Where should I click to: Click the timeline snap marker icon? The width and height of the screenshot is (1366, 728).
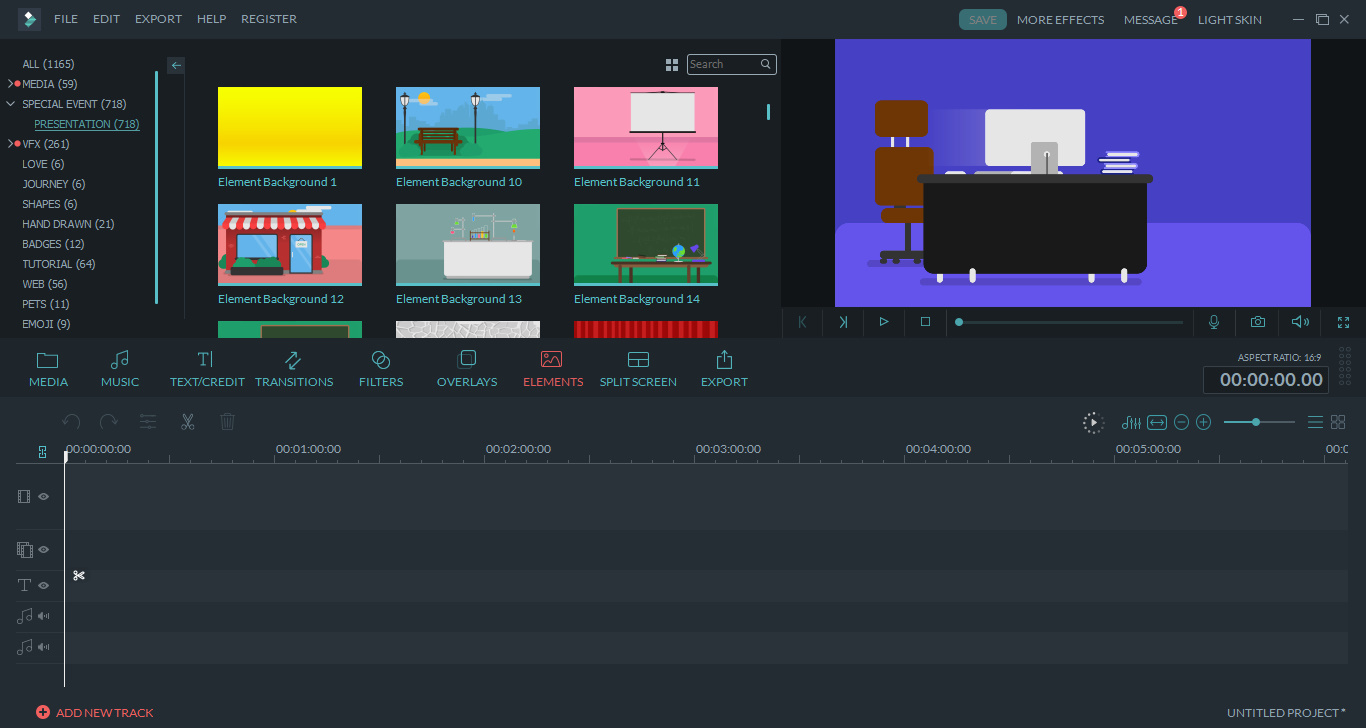[x=42, y=452]
